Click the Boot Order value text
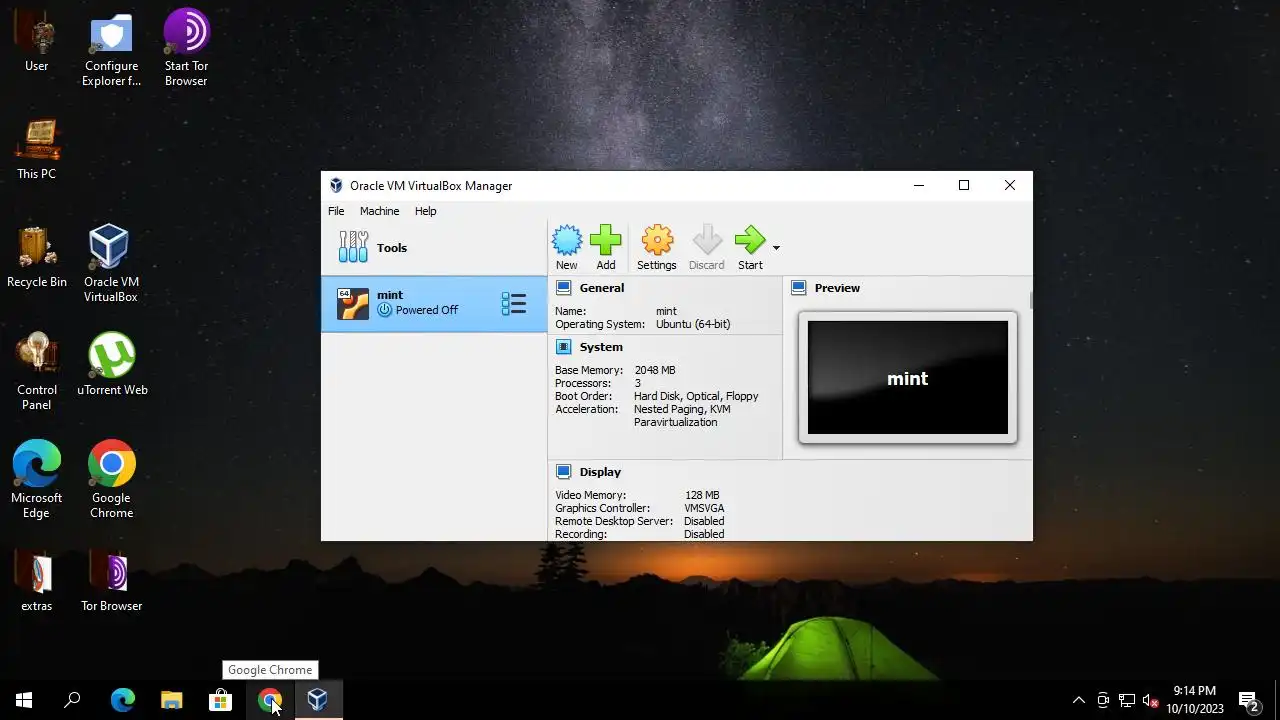Screen dimensions: 1280x720 point(696,396)
